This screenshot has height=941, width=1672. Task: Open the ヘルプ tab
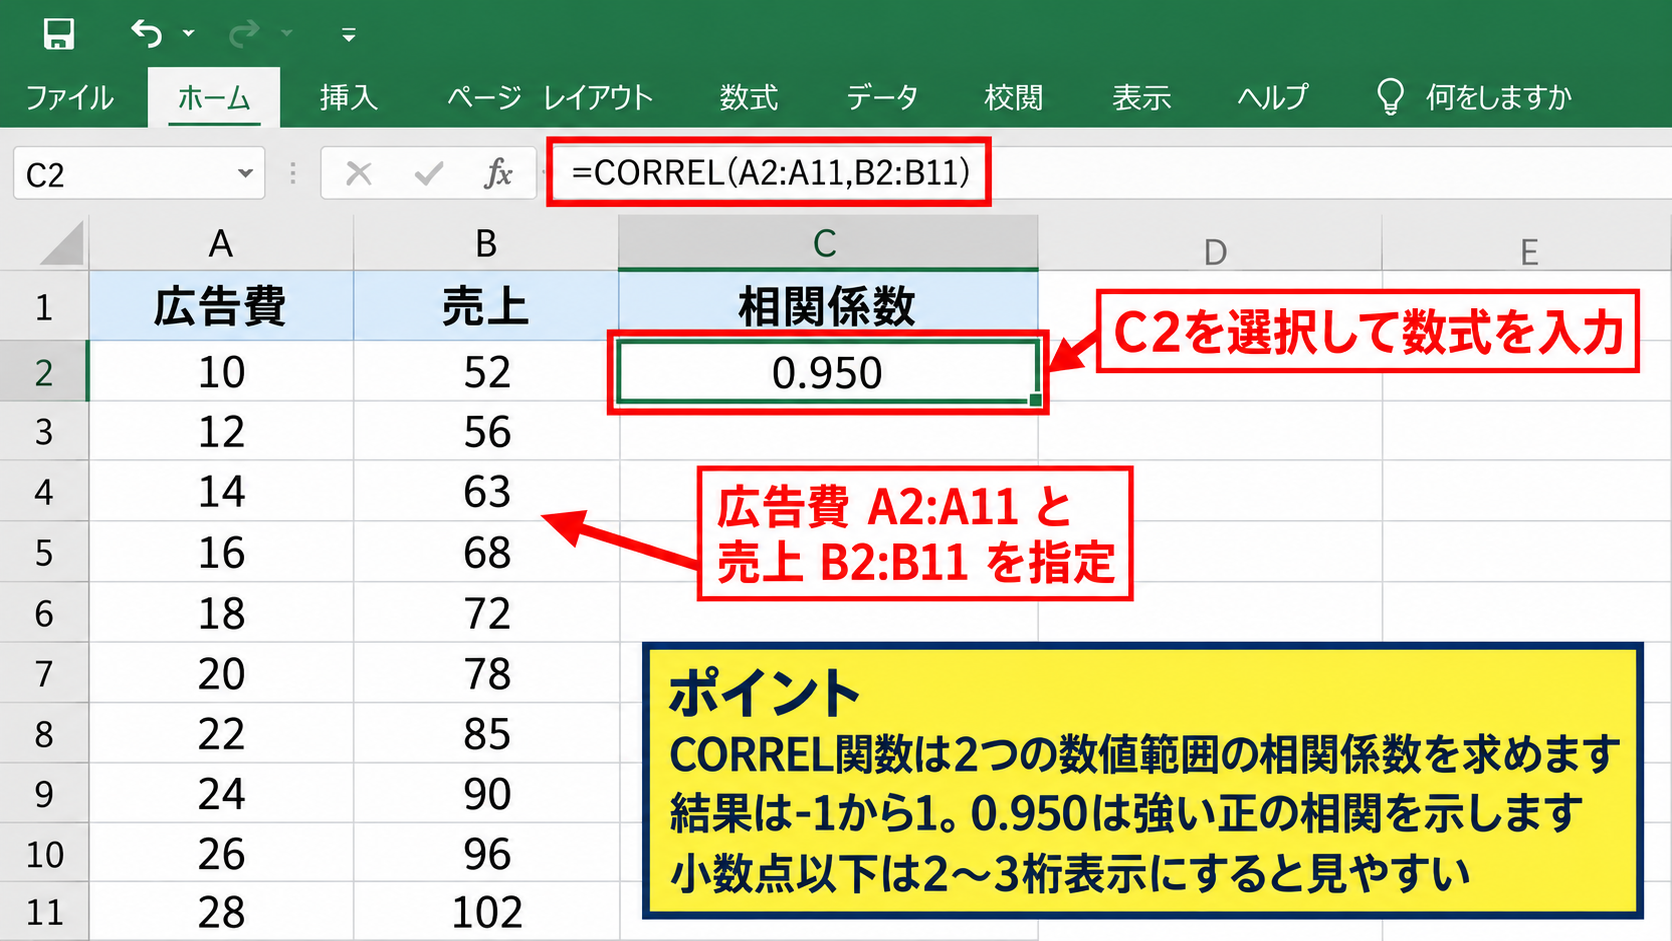pyautogui.click(x=1272, y=97)
